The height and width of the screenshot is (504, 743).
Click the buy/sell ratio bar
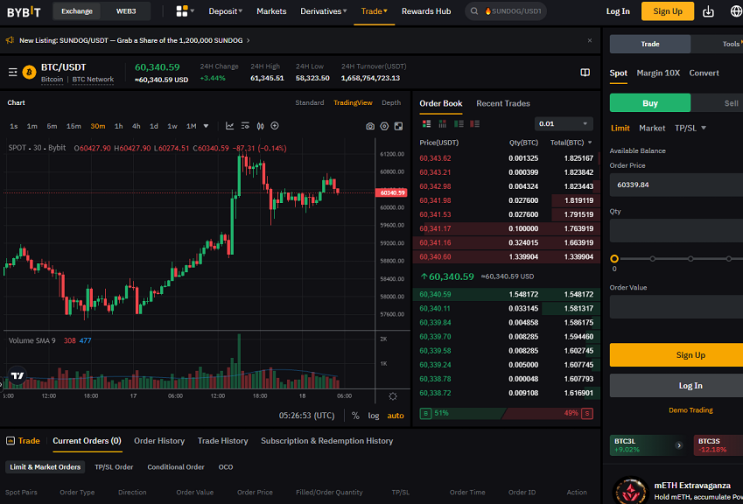(506, 414)
